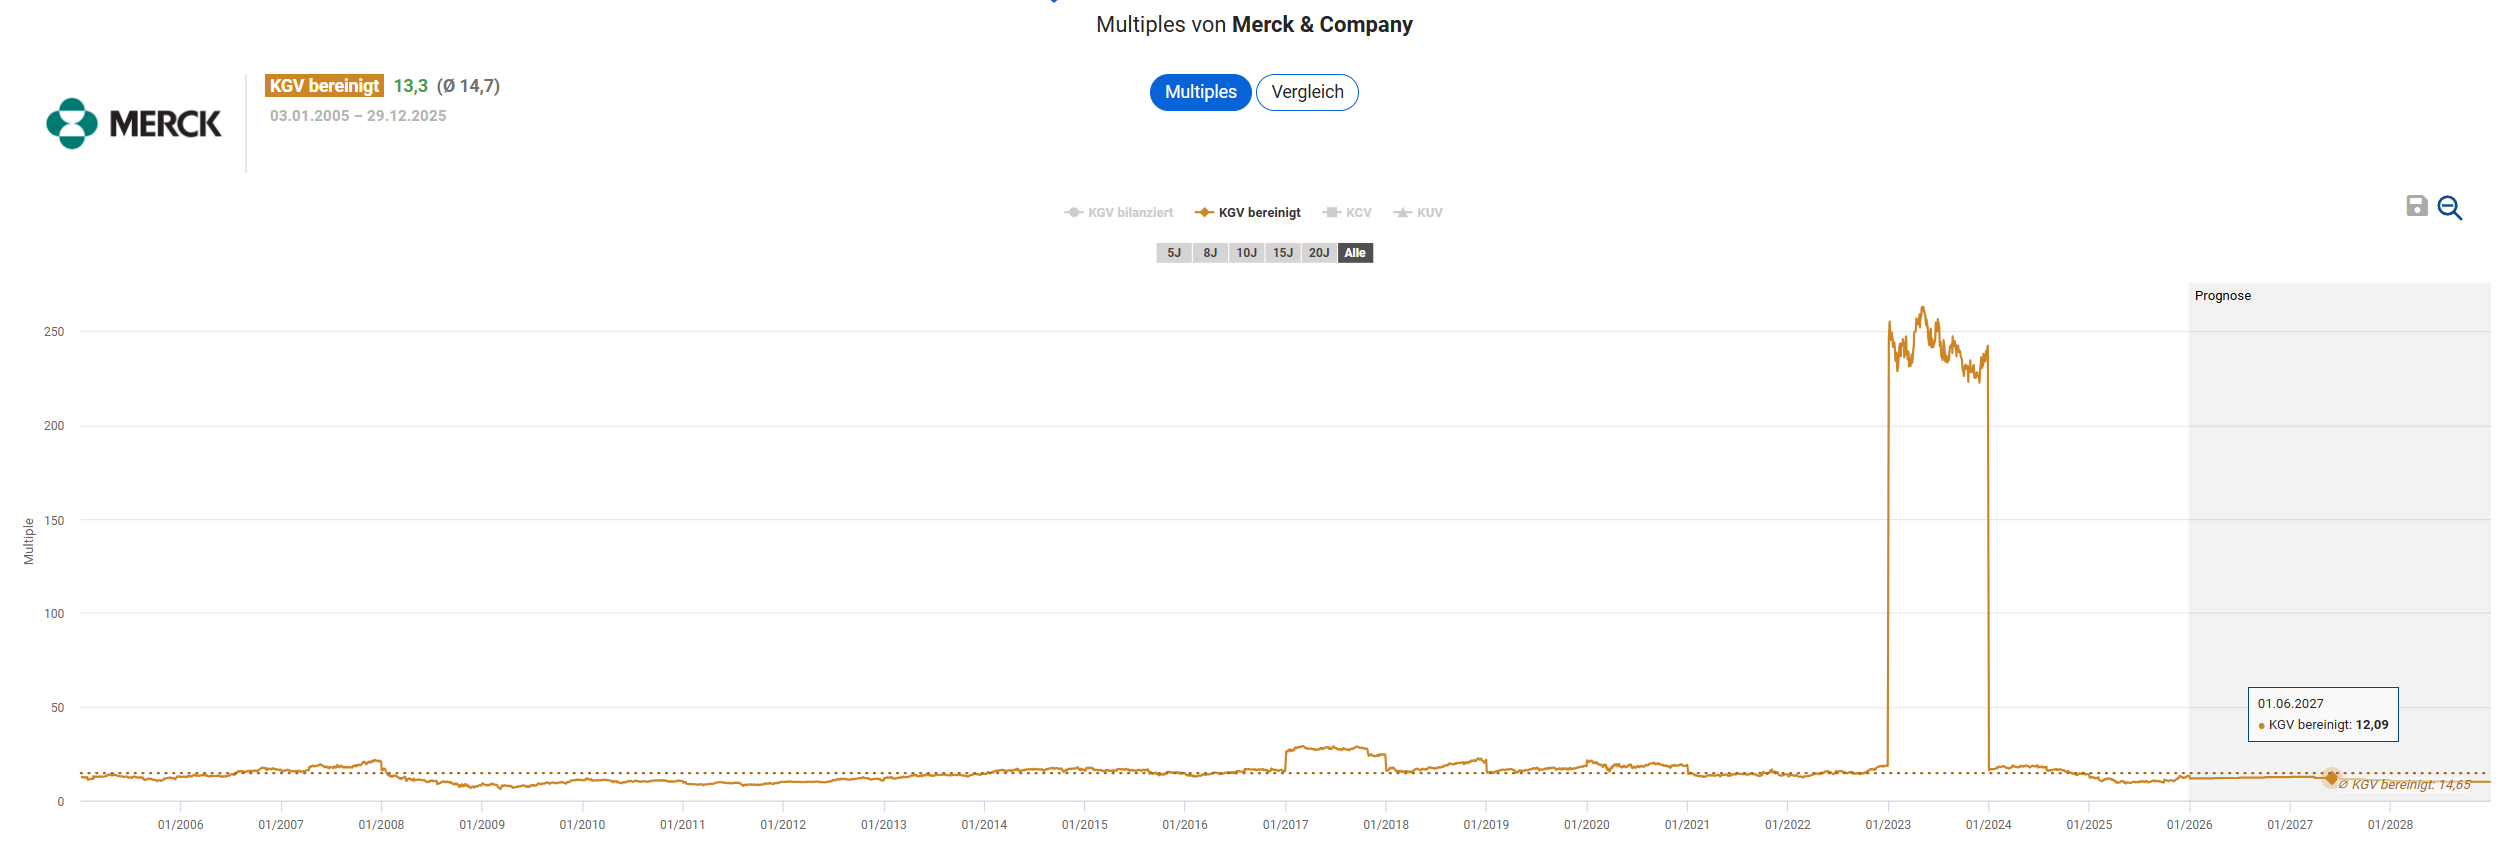Toggle the KGV bilanziert legend series

tap(1119, 213)
